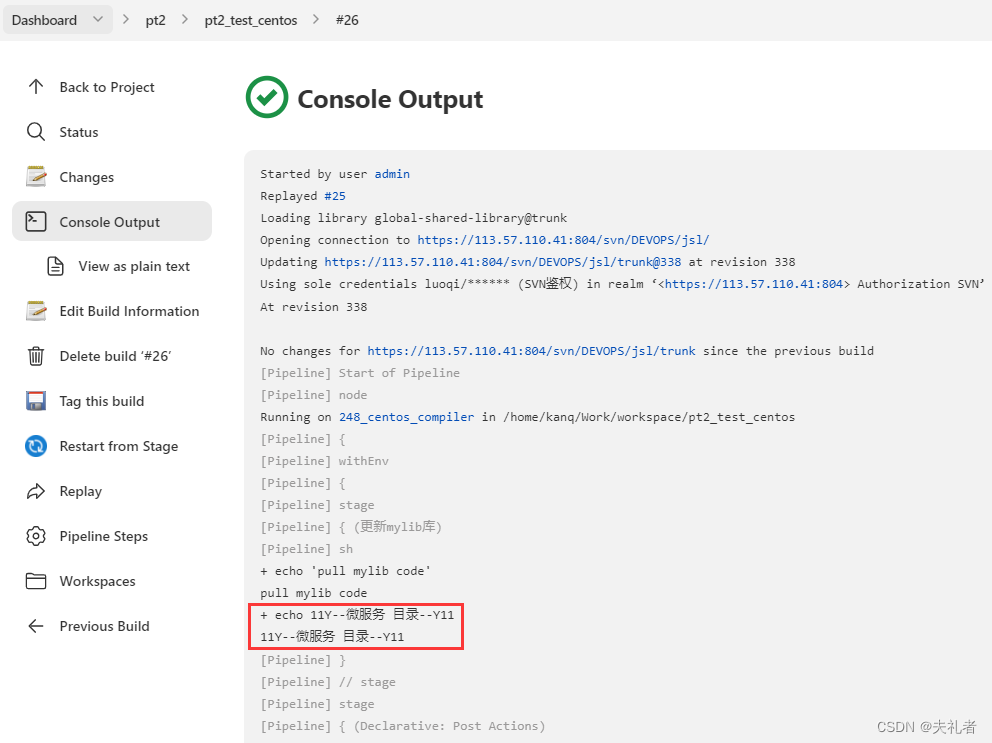Screen dimensions: 992x743
Task: Select the Status sidebar label
Action: [78, 132]
